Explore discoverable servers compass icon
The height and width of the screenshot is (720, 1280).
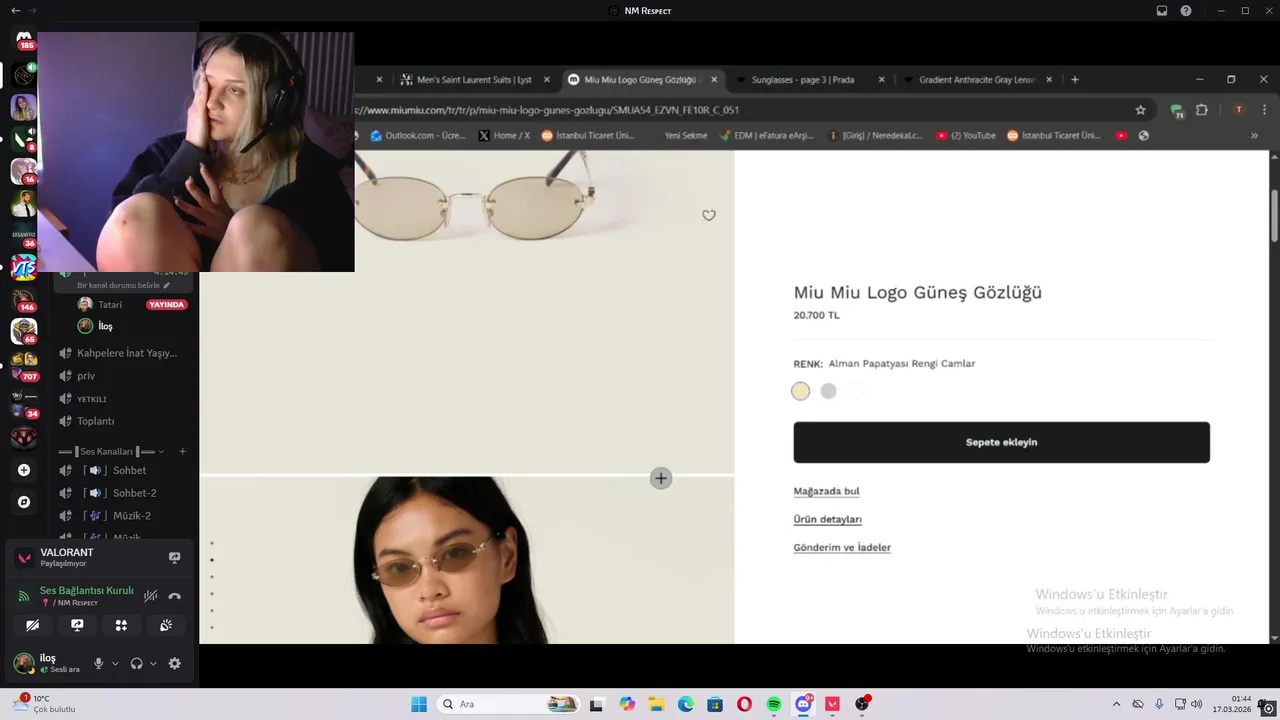pos(24,502)
